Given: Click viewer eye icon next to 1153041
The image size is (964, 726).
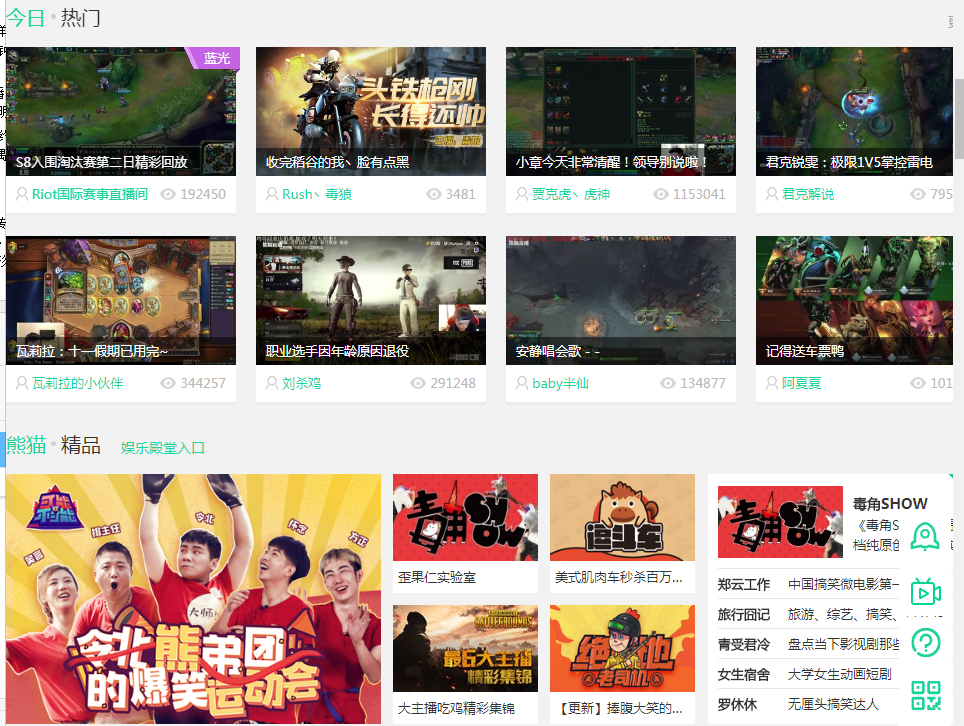Looking at the screenshot, I should click(661, 194).
